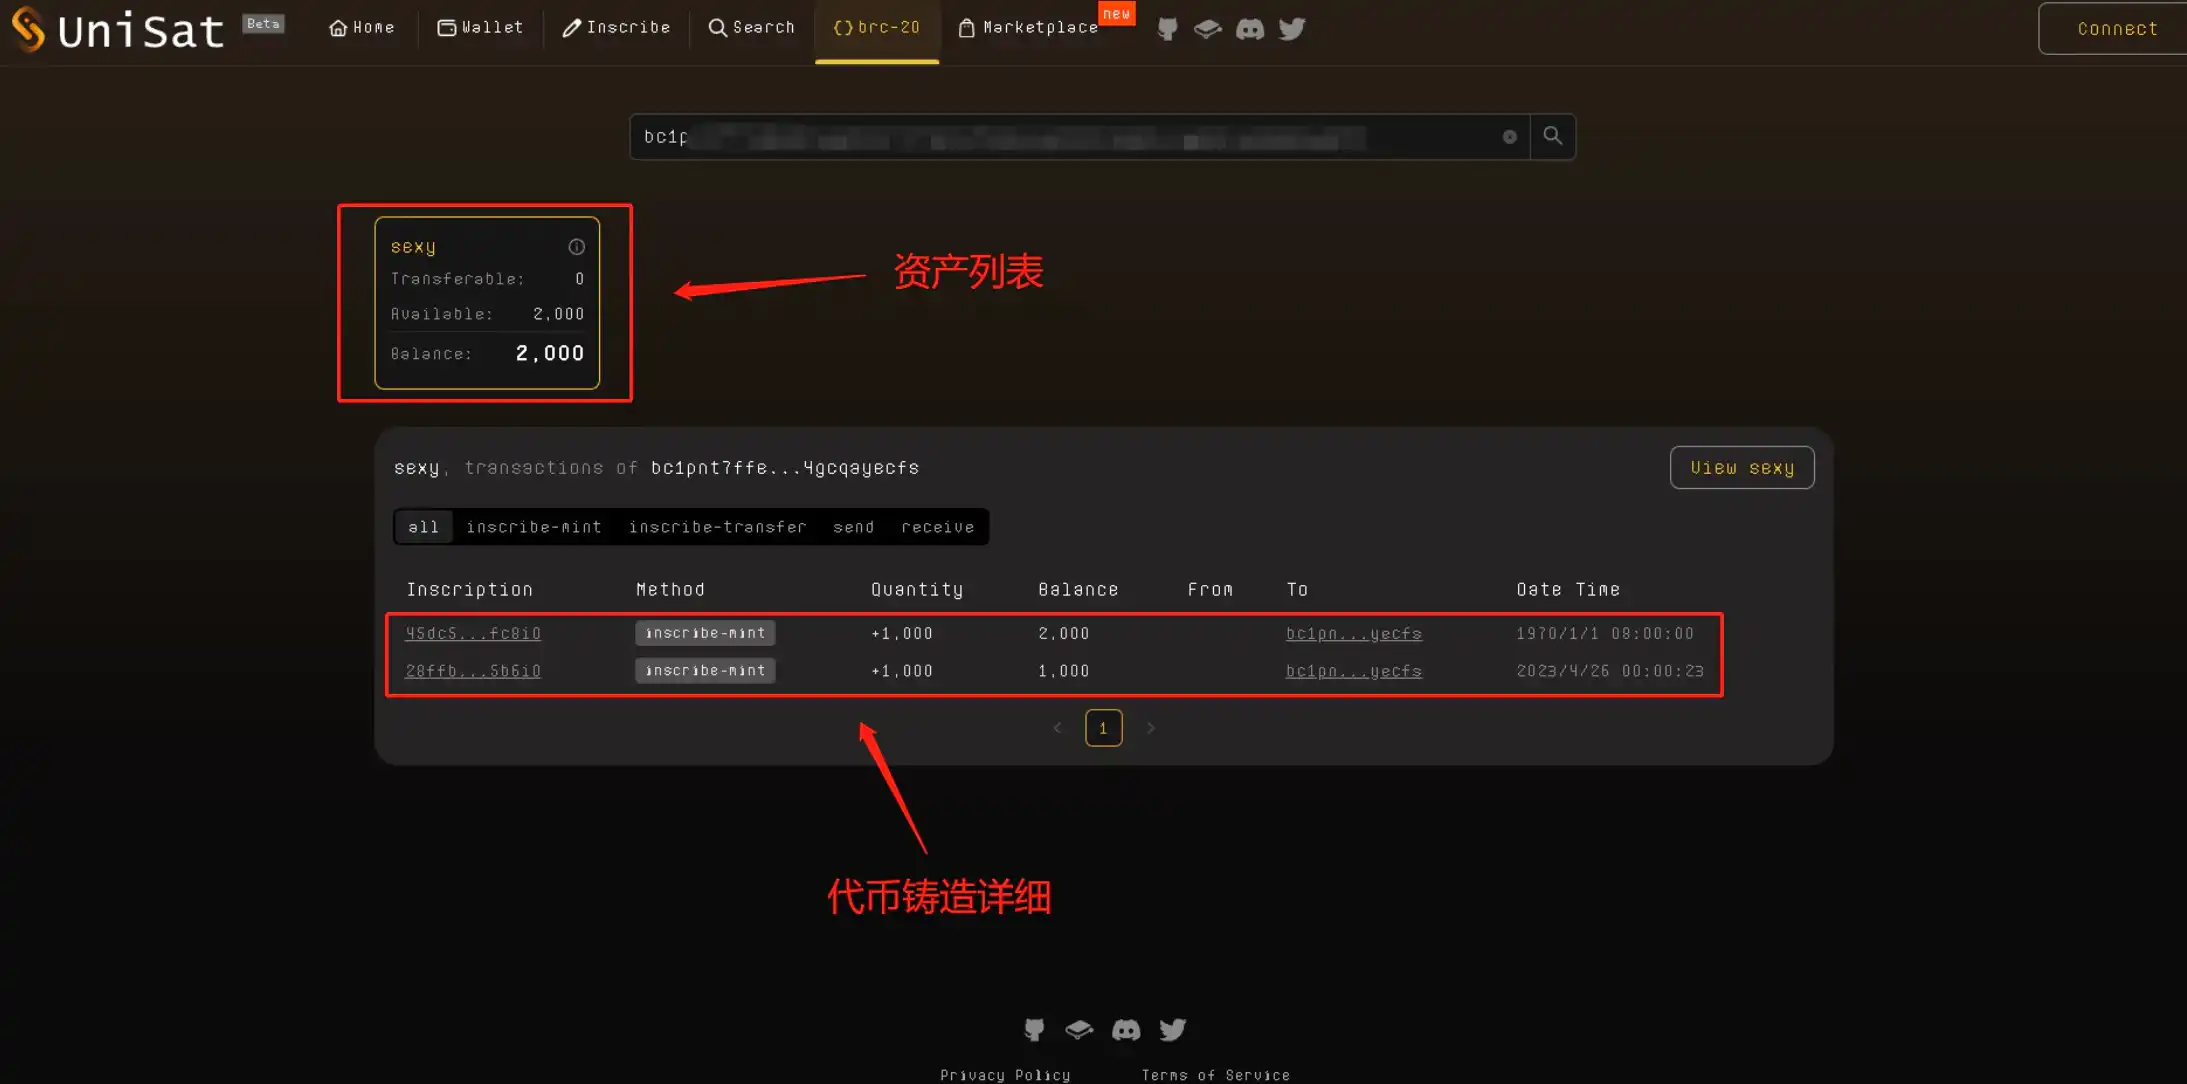Navigate to next page using arrow
The width and height of the screenshot is (2187, 1084).
point(1151,727)
